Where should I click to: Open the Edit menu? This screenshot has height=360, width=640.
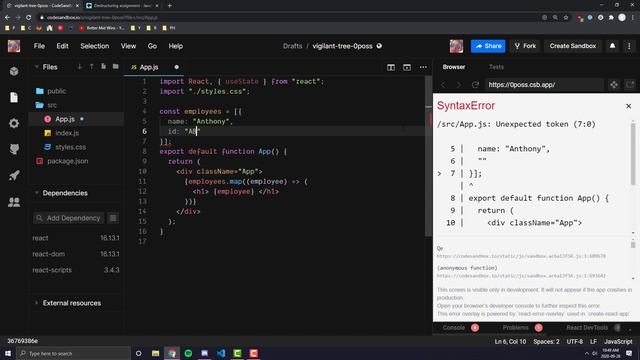[62, 46]
